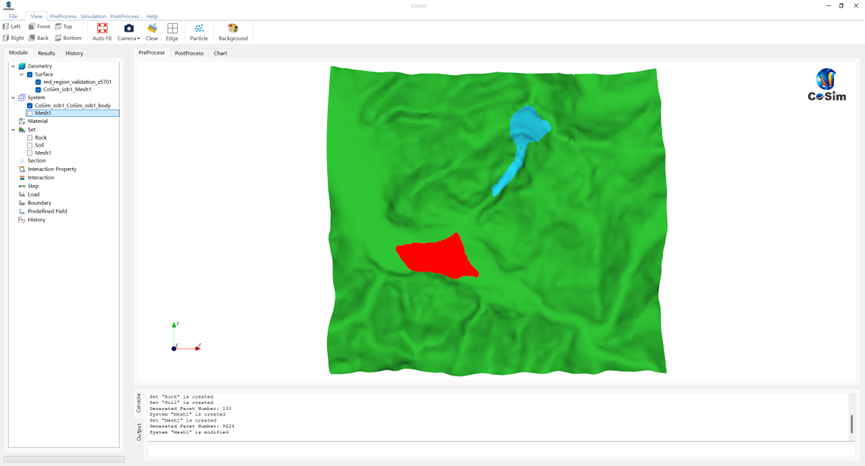Check the Soil set checkbox
Viewport: 865px width, 466px height.
[x=30, y=145]
